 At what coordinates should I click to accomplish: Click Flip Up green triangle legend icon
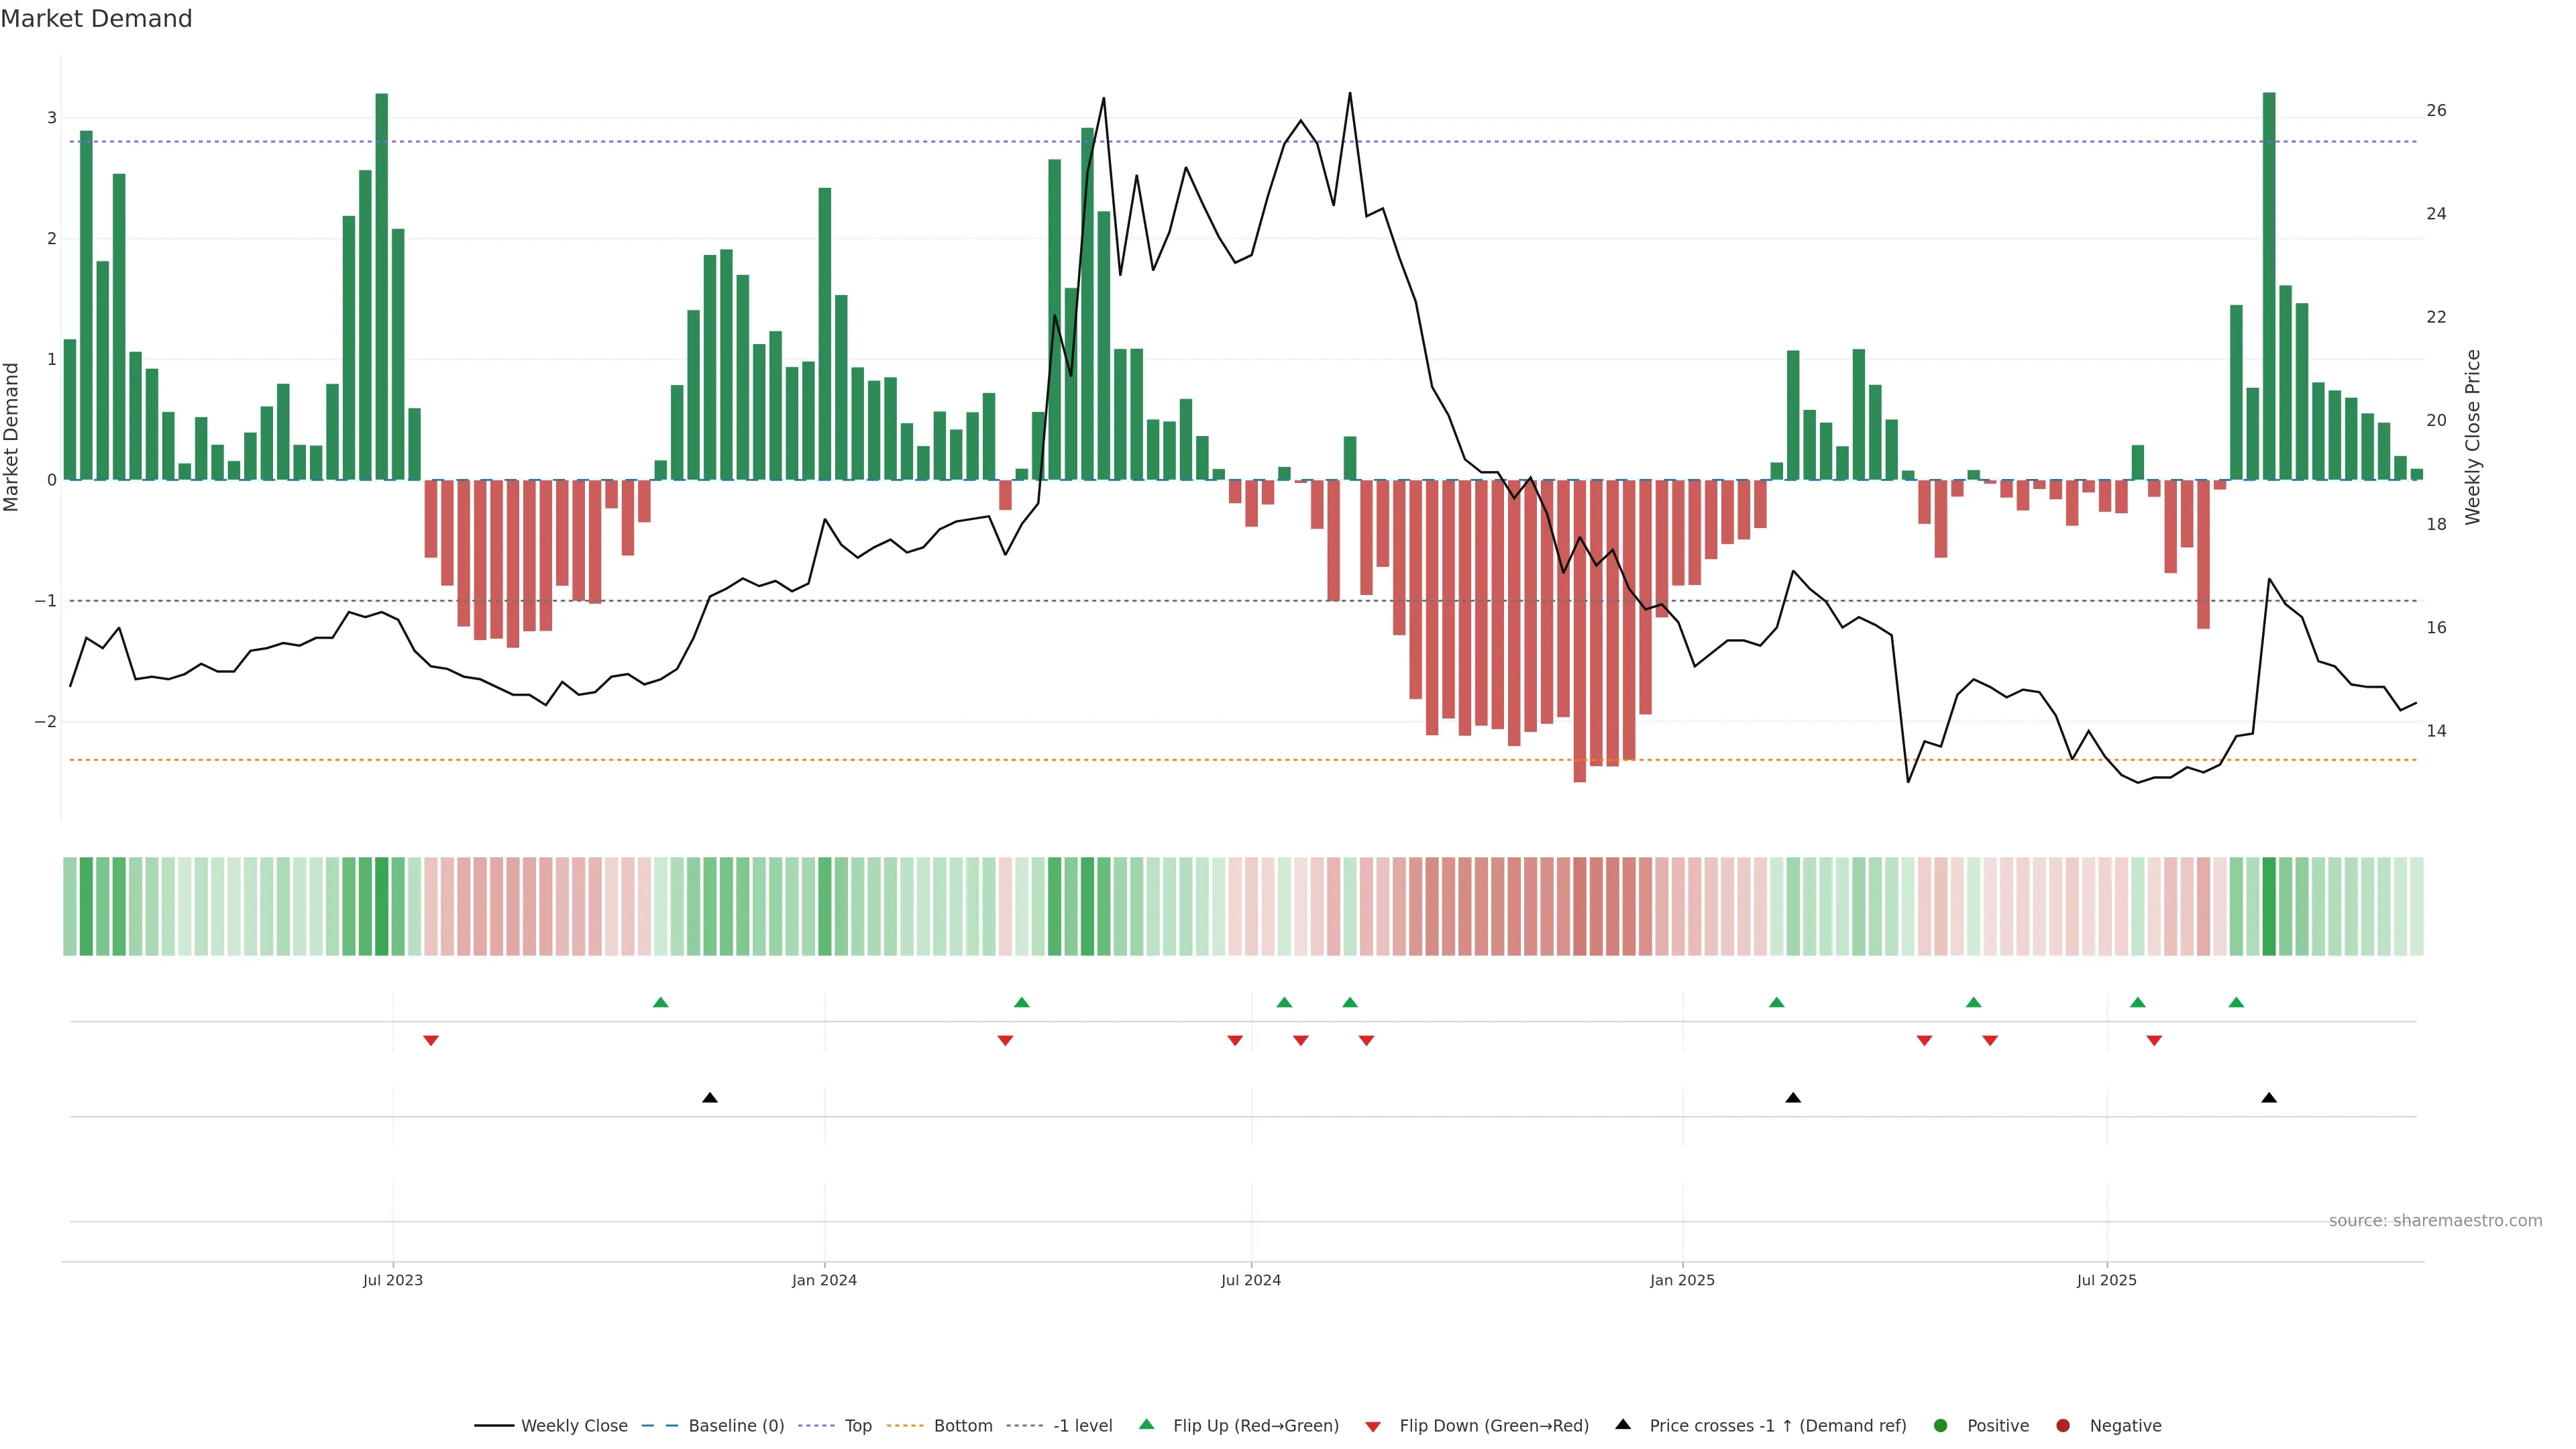tap(1147, 1425)
